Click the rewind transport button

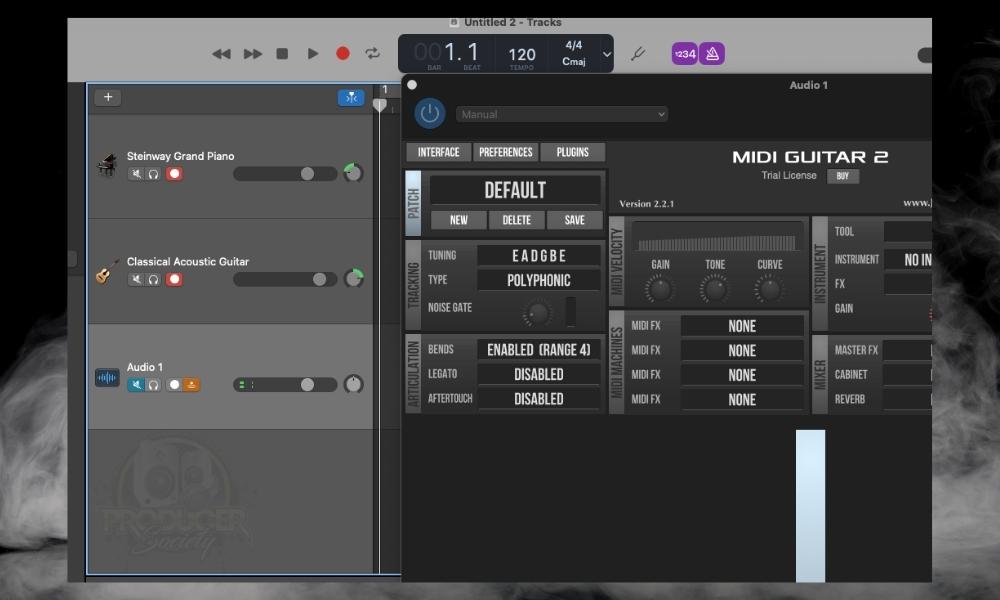pyautogui.click(x=221, y=54)
